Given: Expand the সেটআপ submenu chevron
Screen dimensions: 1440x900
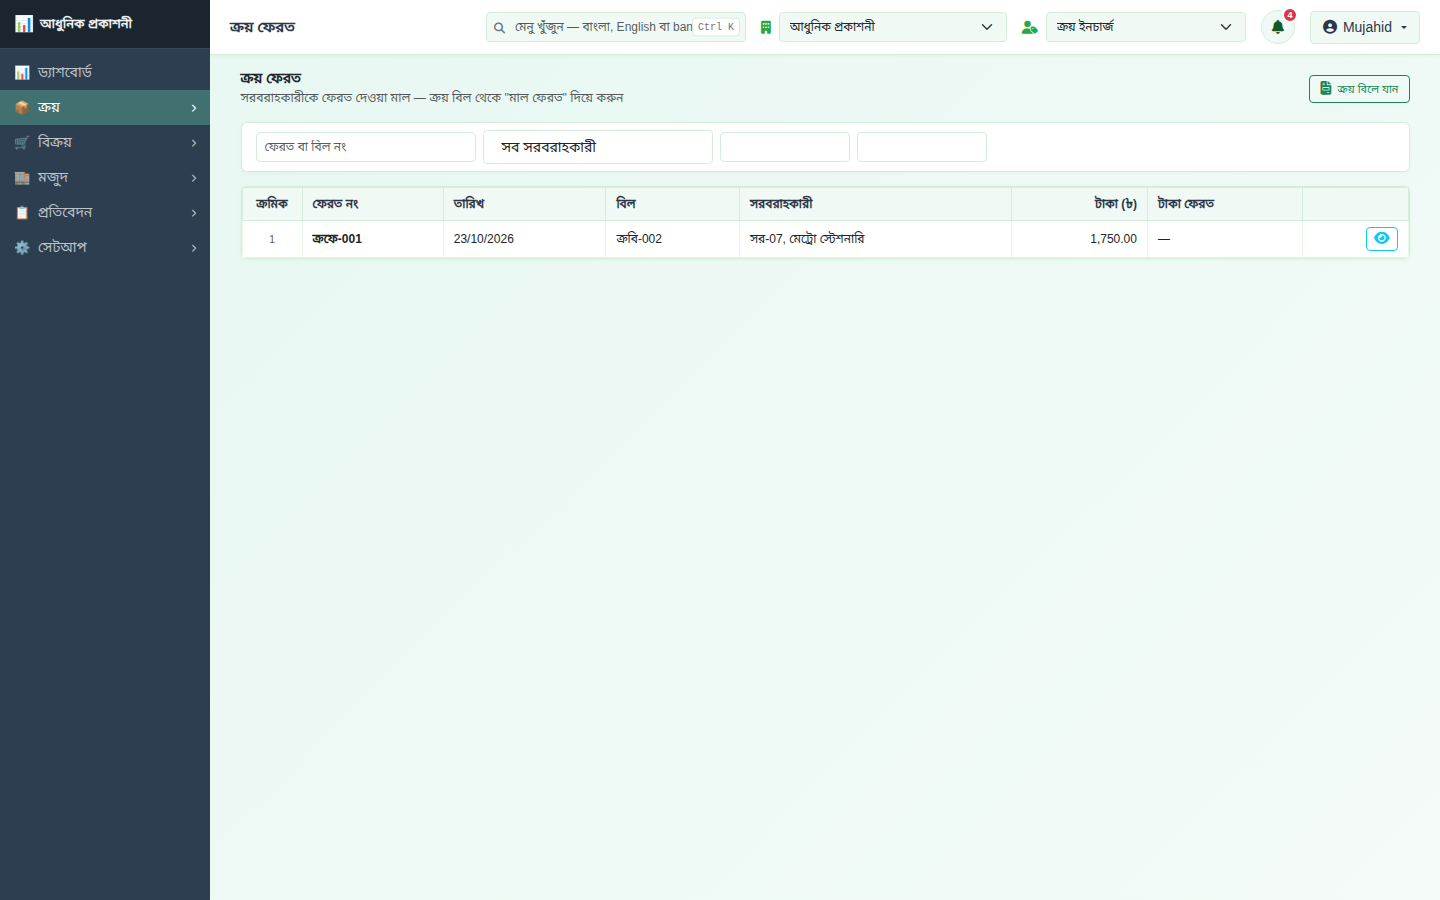Looking at the screenshot, I should pyautogui.click(x=194, y=248).
